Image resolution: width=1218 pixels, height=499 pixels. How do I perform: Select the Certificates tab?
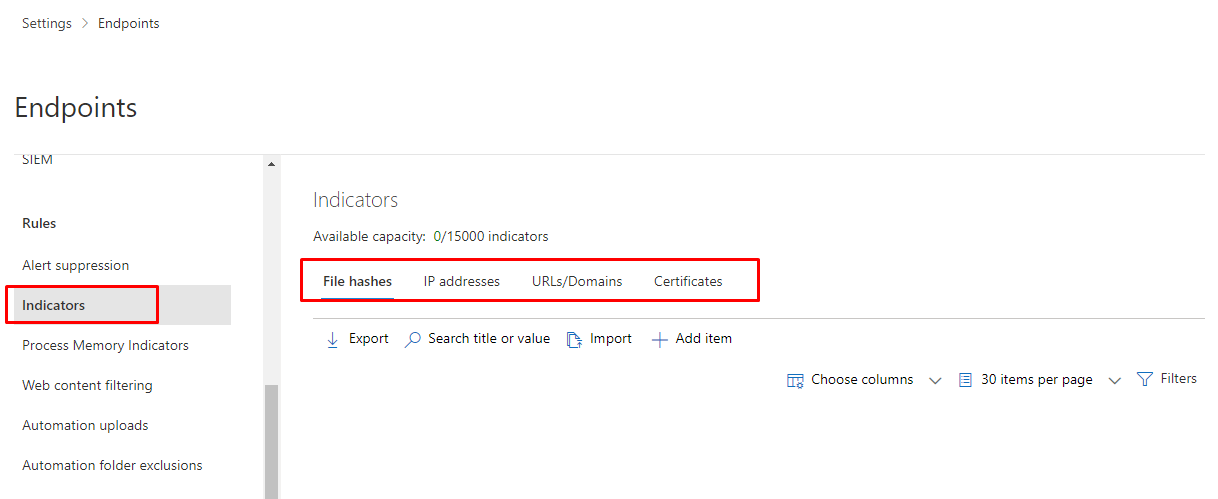tap(688, 282)
